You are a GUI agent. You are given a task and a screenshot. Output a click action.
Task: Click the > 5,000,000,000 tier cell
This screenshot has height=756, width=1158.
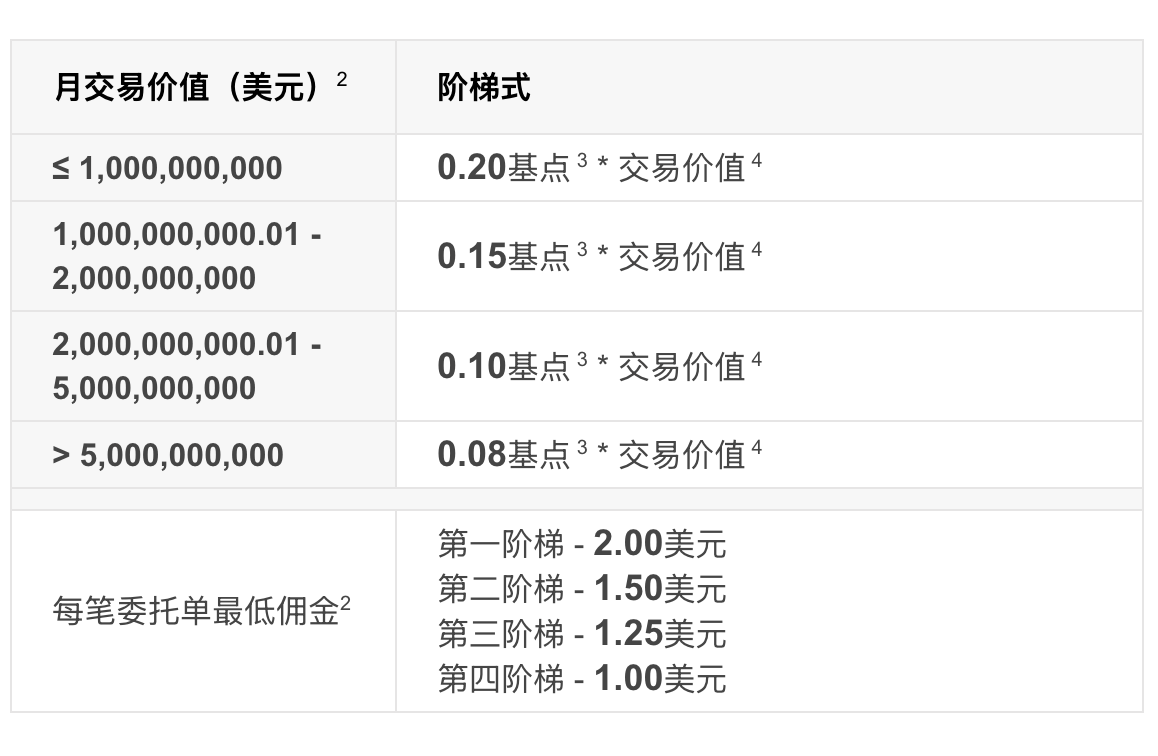[168, 455]
